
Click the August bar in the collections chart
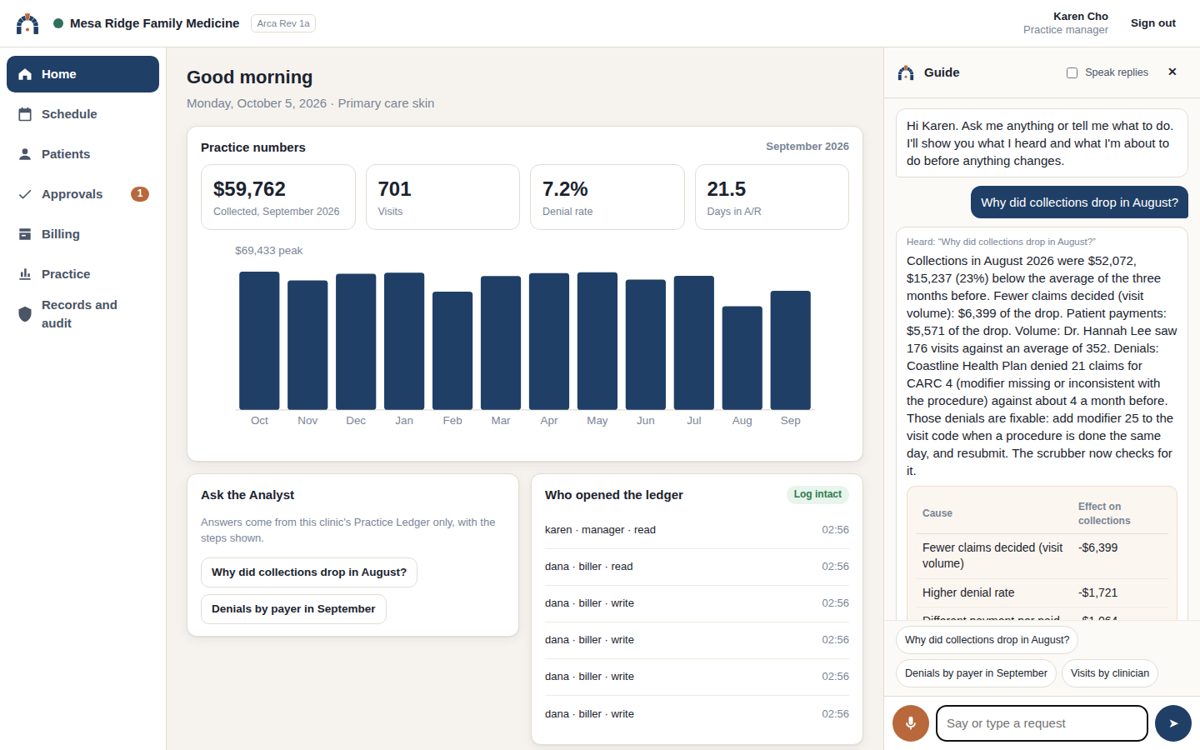(742, 358)
